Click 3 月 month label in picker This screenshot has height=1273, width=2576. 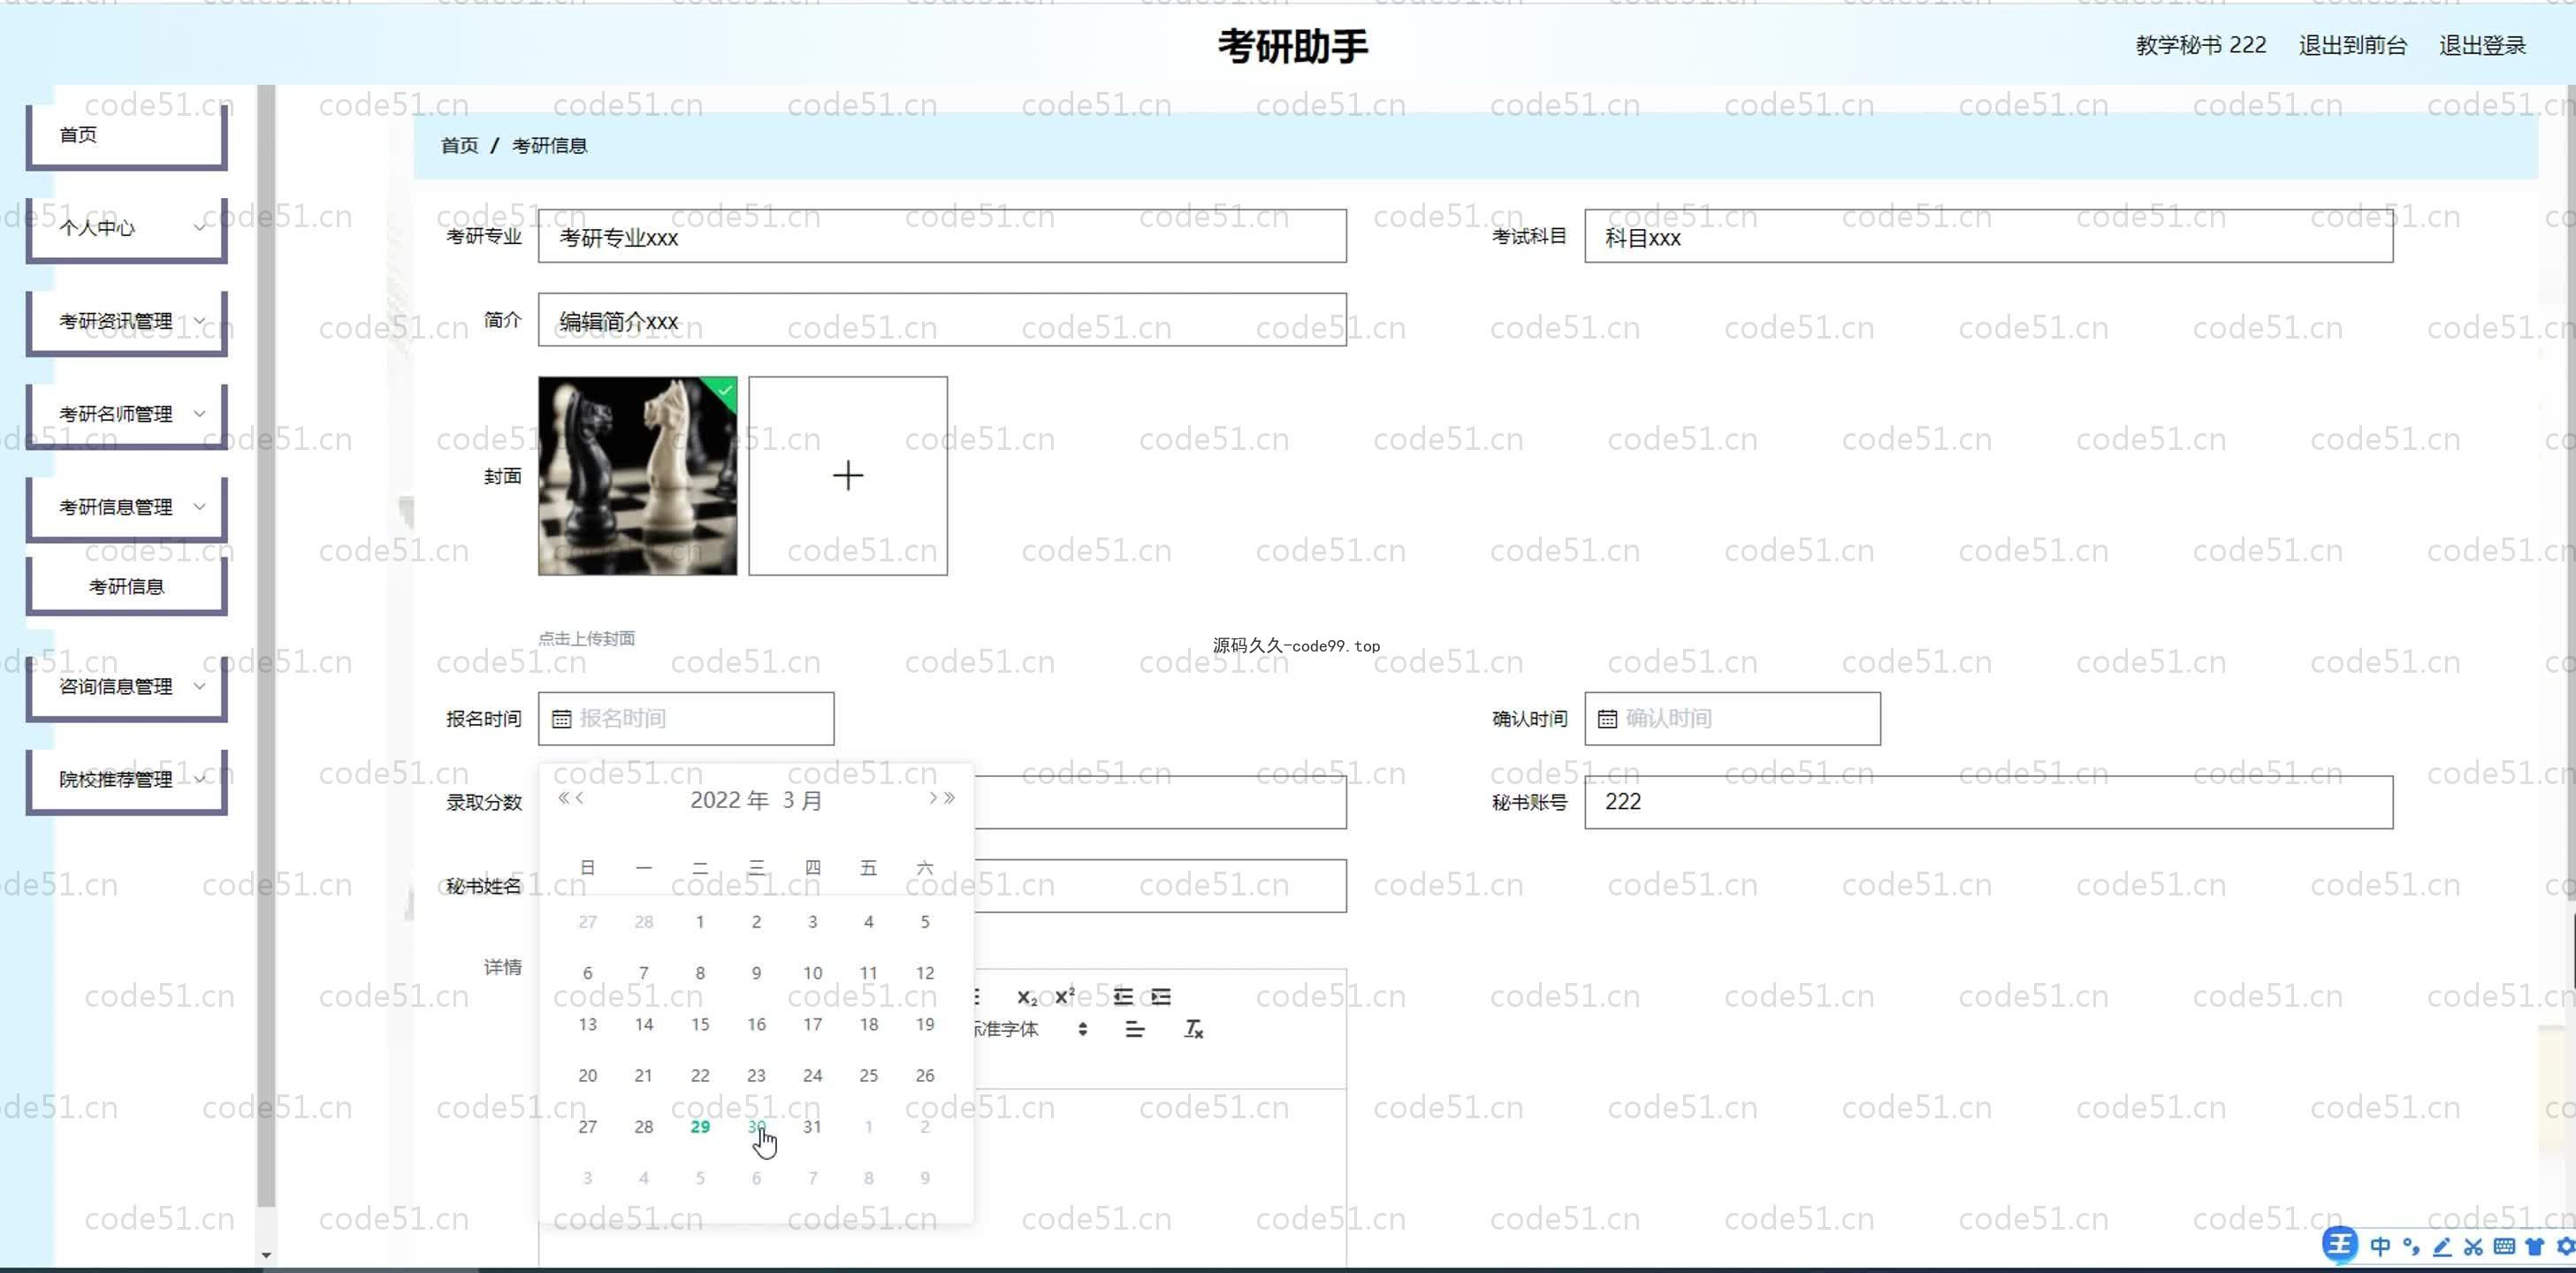(x=802, y=800)
